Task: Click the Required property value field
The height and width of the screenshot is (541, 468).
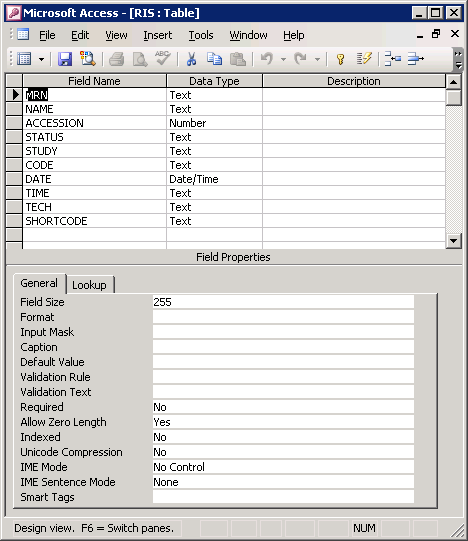Action: coord(283,407)
